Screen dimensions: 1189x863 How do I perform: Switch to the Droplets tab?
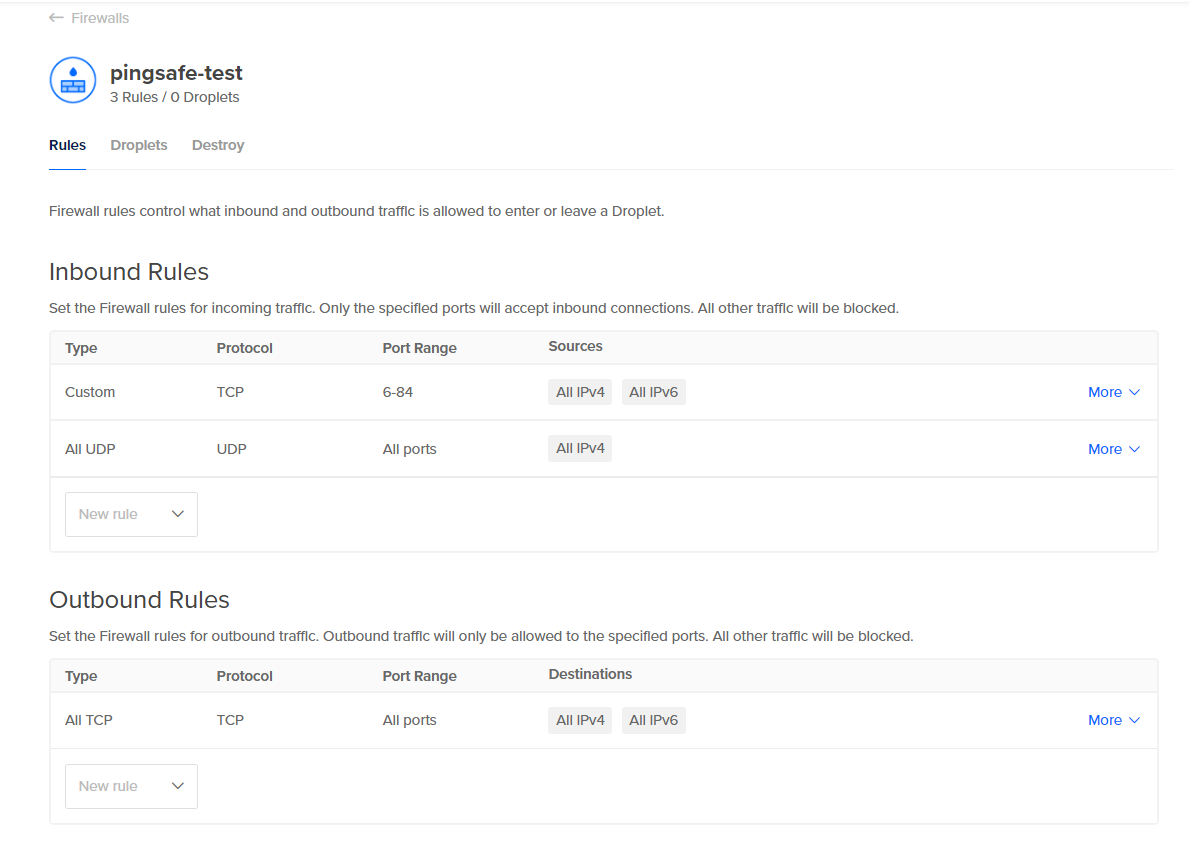139,145
